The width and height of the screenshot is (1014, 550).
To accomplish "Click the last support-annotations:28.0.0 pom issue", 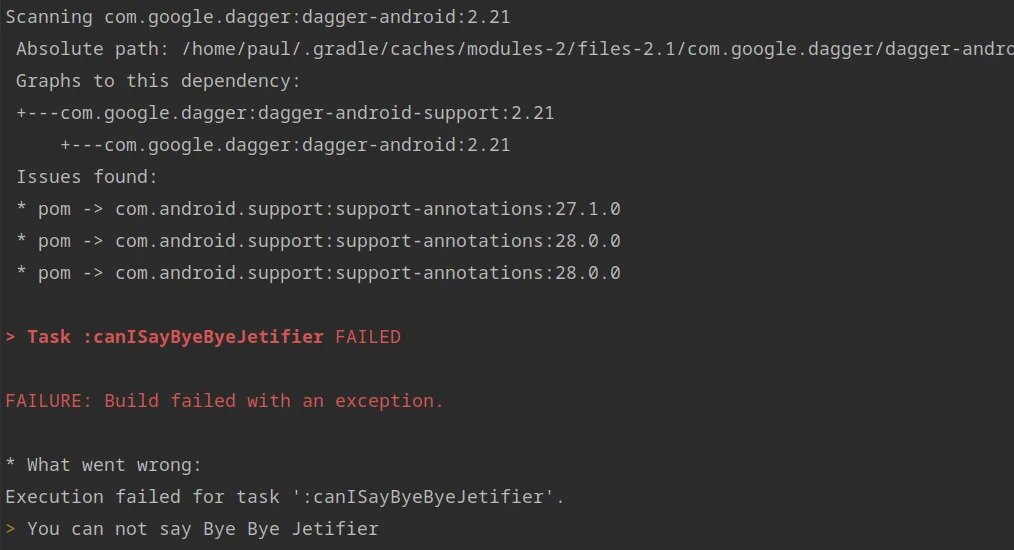I will [x=367, y=273].
